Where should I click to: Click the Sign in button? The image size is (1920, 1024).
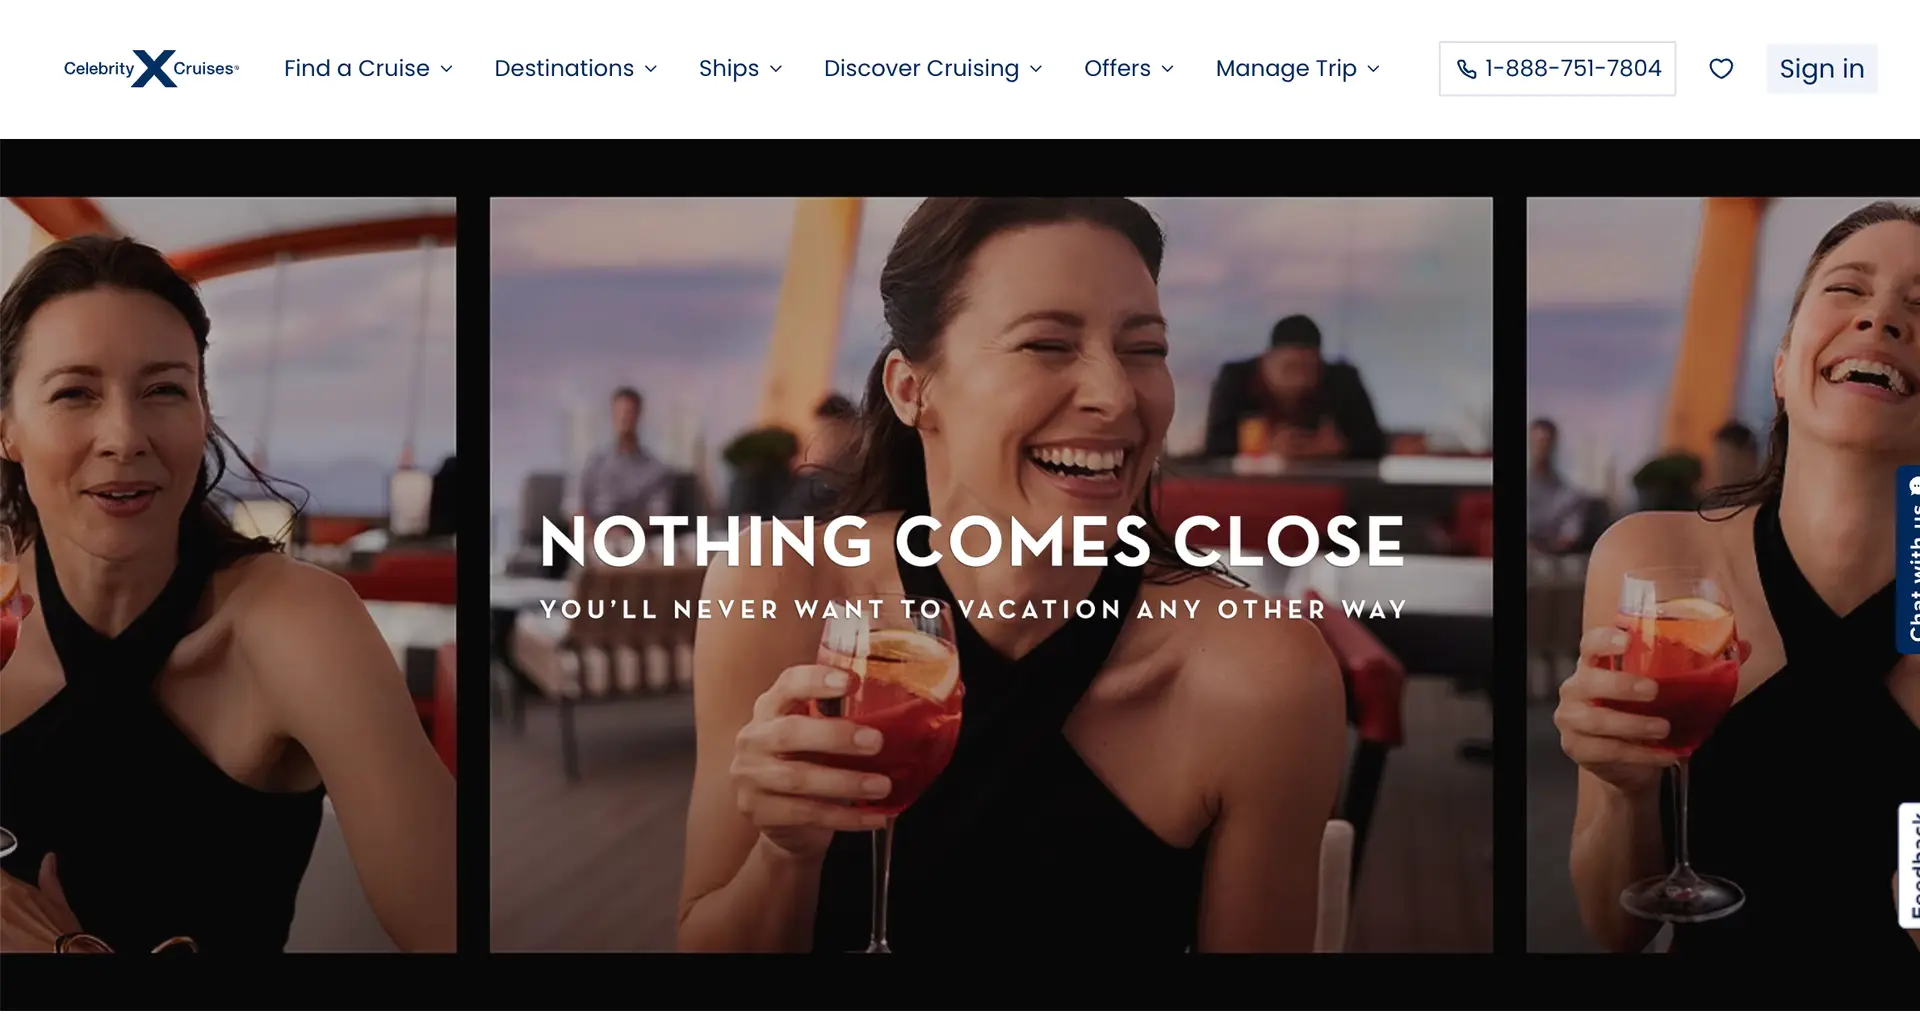tap(1821, 69)
